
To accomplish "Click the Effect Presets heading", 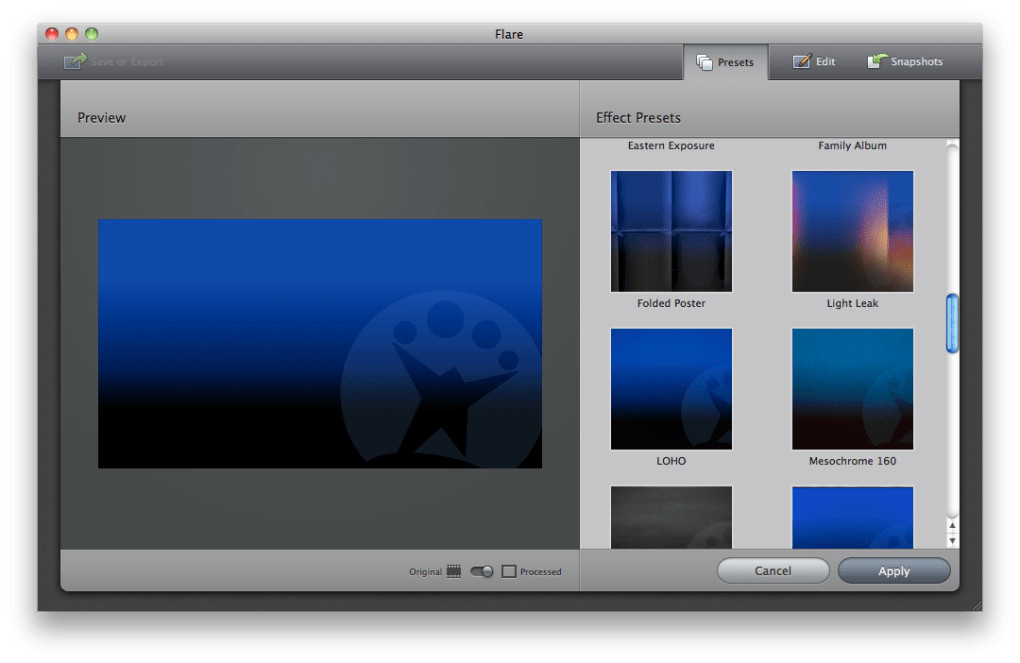I will 638,118.
